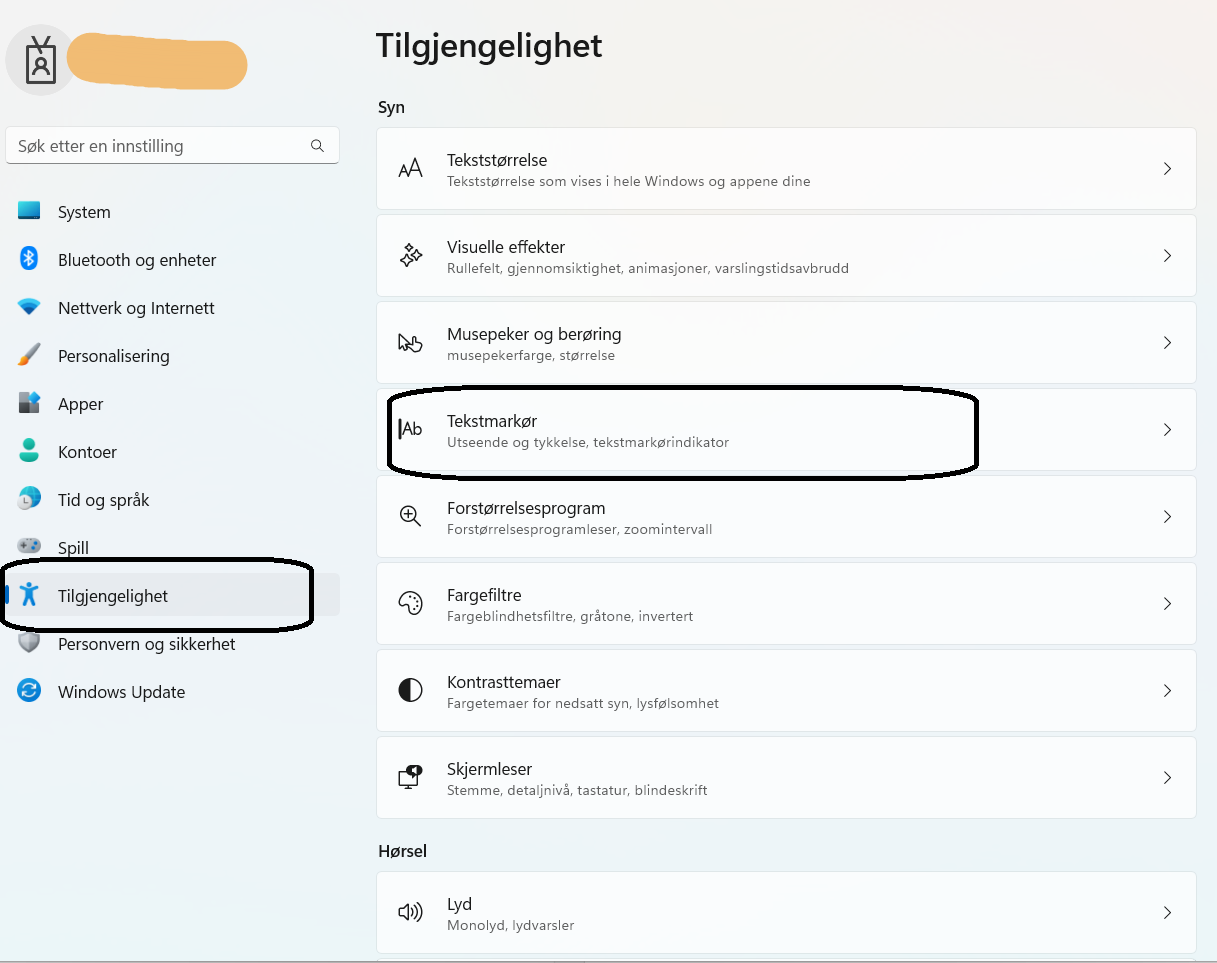Click the Tekststørrelse AA icon
The width and height of the screenshot is (1217, 963).
coord(410,169)
